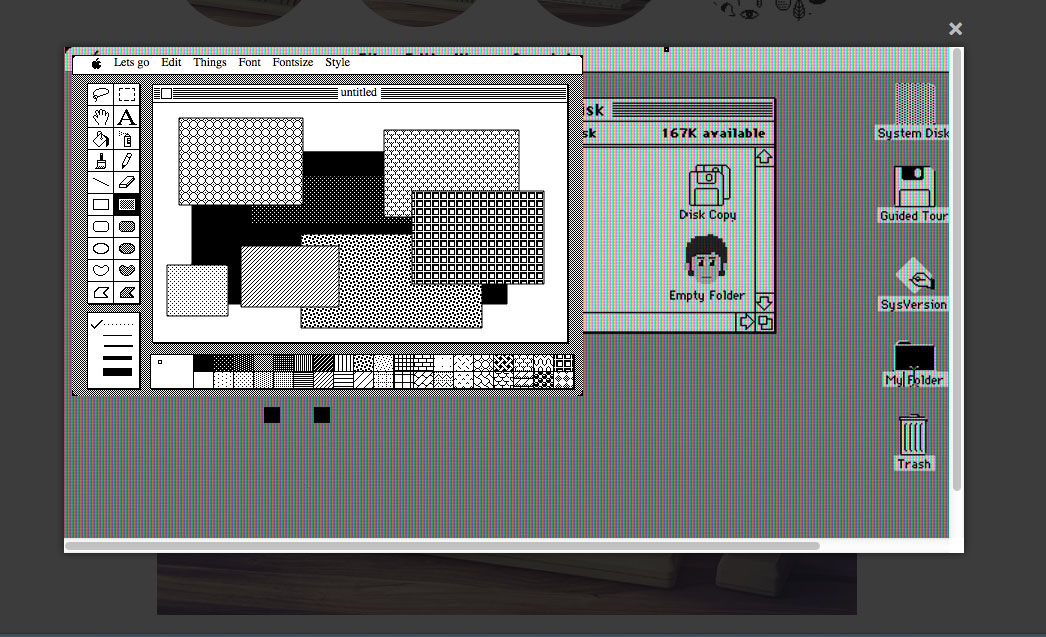The width and height of the screenshot is (1046, 637).
Task: Select the filled Oval tool
Action: [127, 248]
